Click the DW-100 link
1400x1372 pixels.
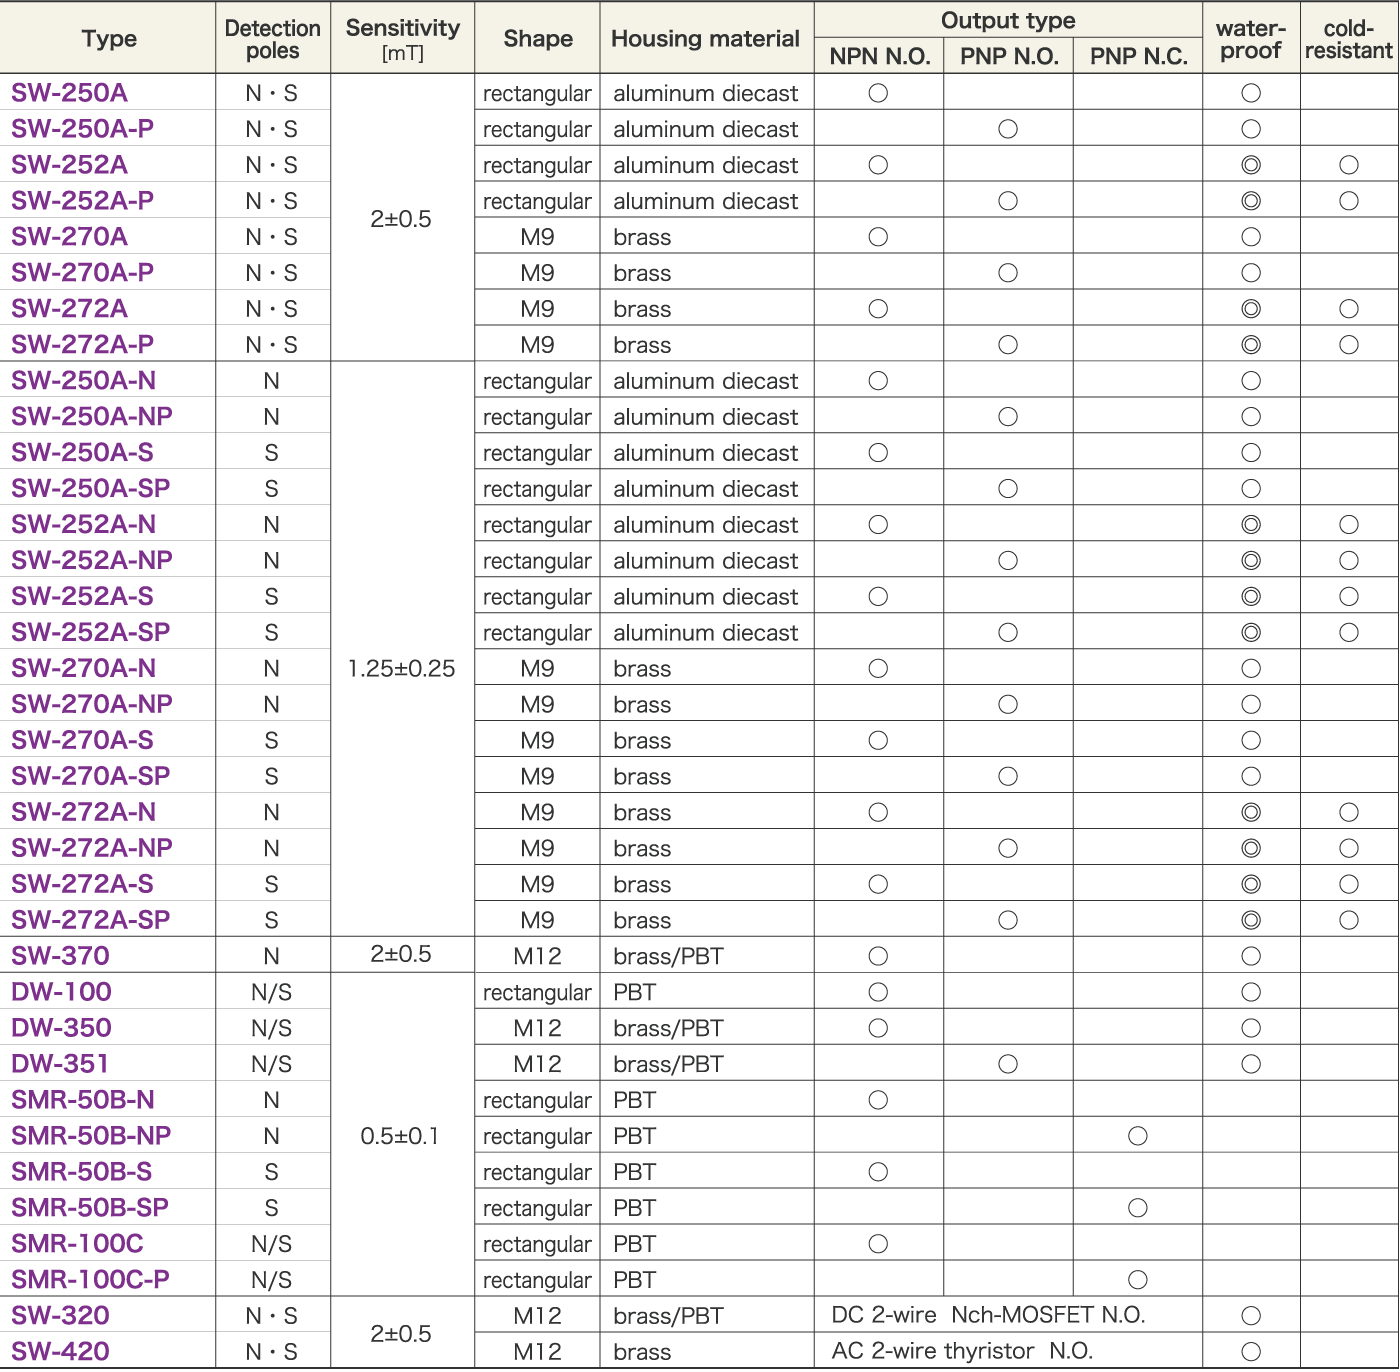point(61,993)
